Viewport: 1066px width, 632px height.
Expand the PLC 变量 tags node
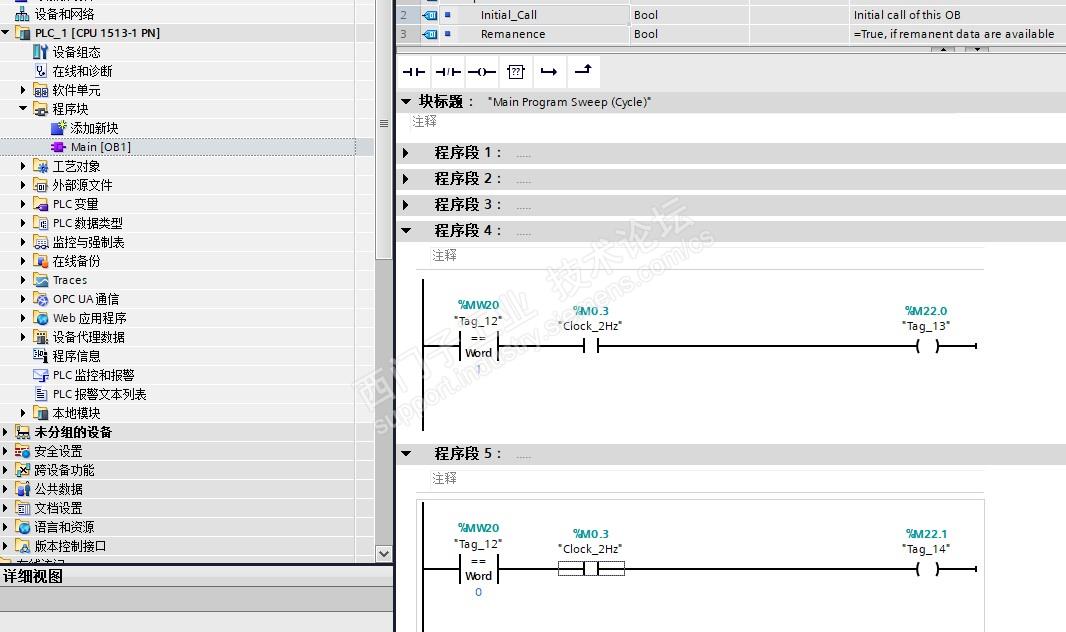(23, 204)
